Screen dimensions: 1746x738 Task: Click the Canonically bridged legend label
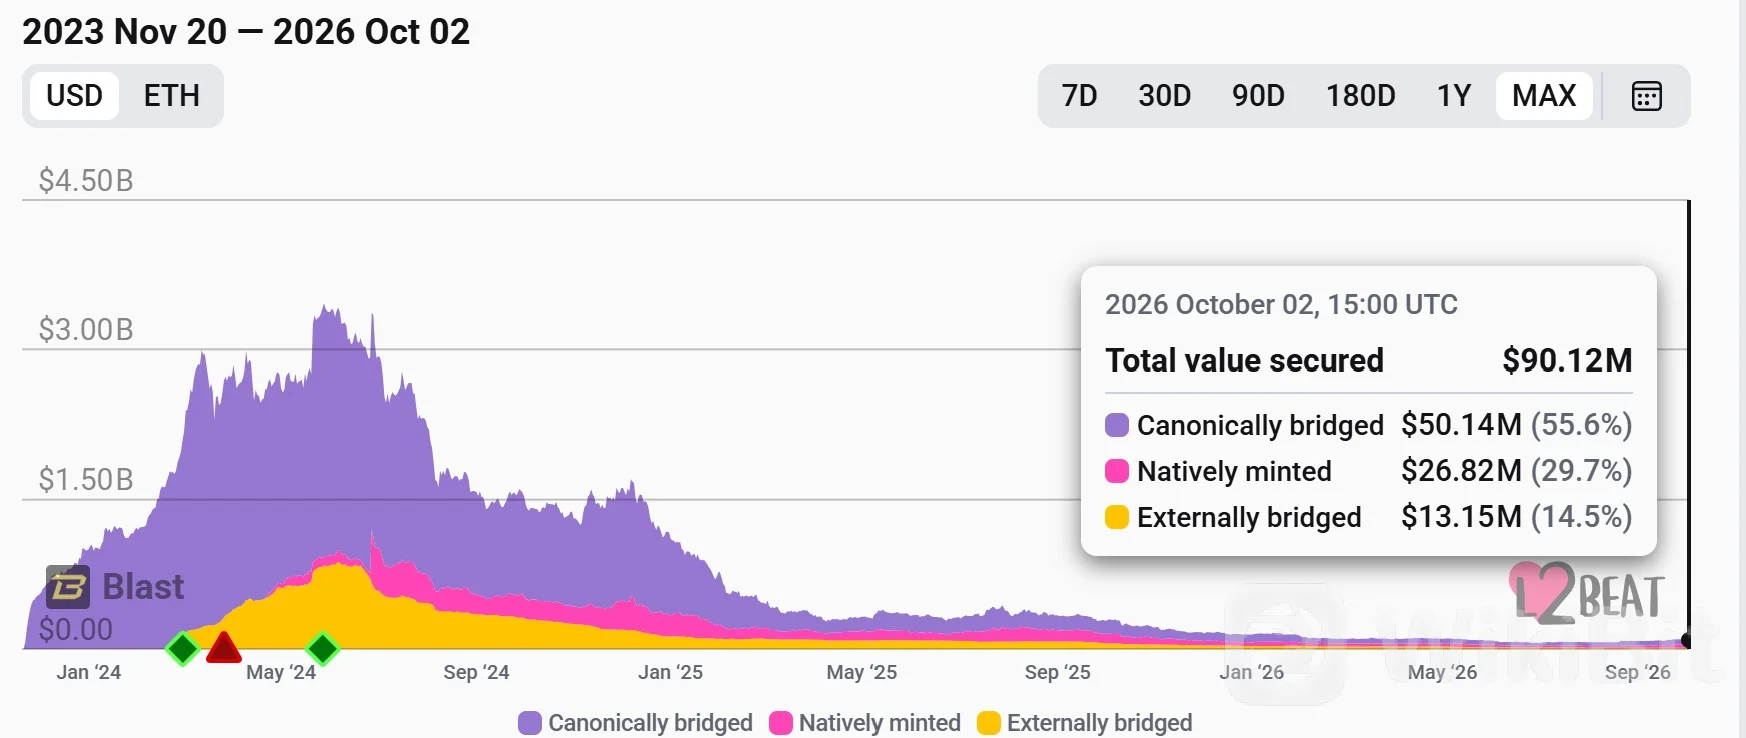point(650,723)
